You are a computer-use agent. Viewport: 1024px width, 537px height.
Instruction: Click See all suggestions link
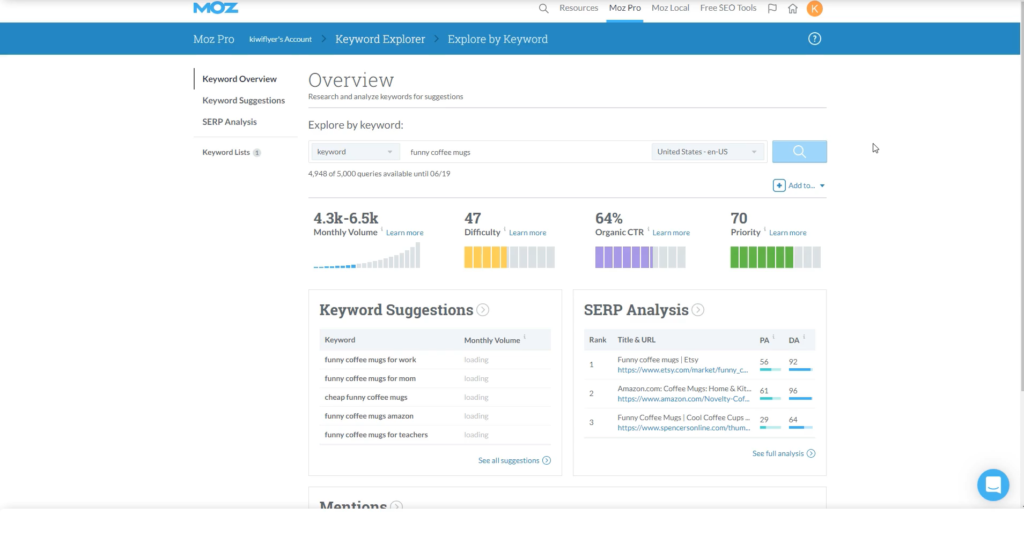(514, 461)
